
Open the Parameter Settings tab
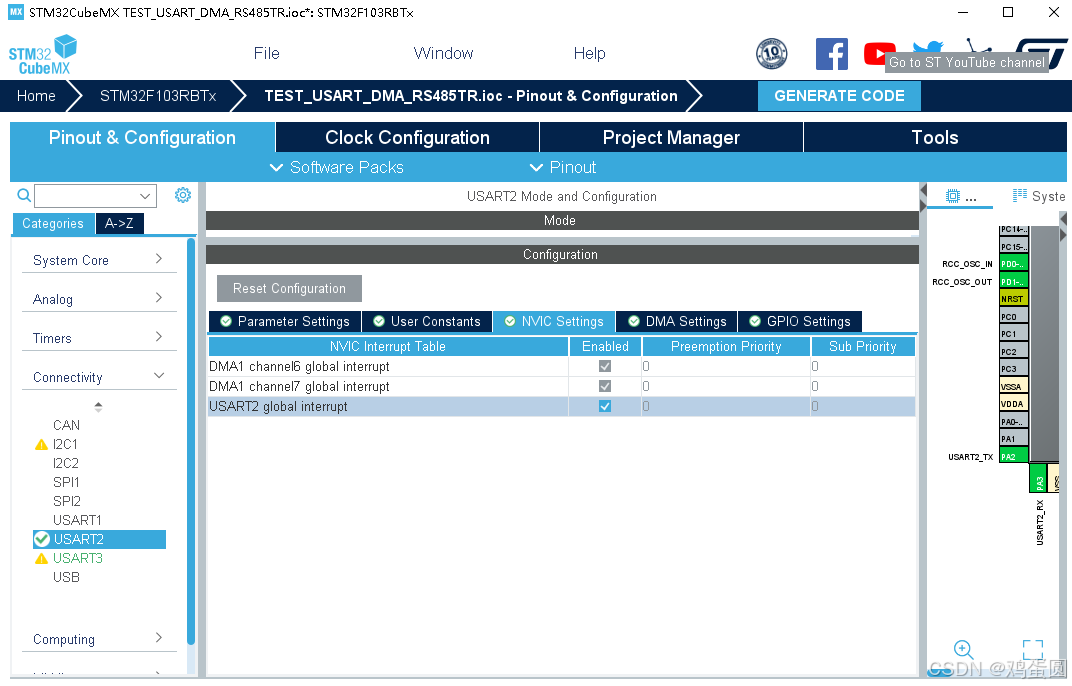(285, 321)
